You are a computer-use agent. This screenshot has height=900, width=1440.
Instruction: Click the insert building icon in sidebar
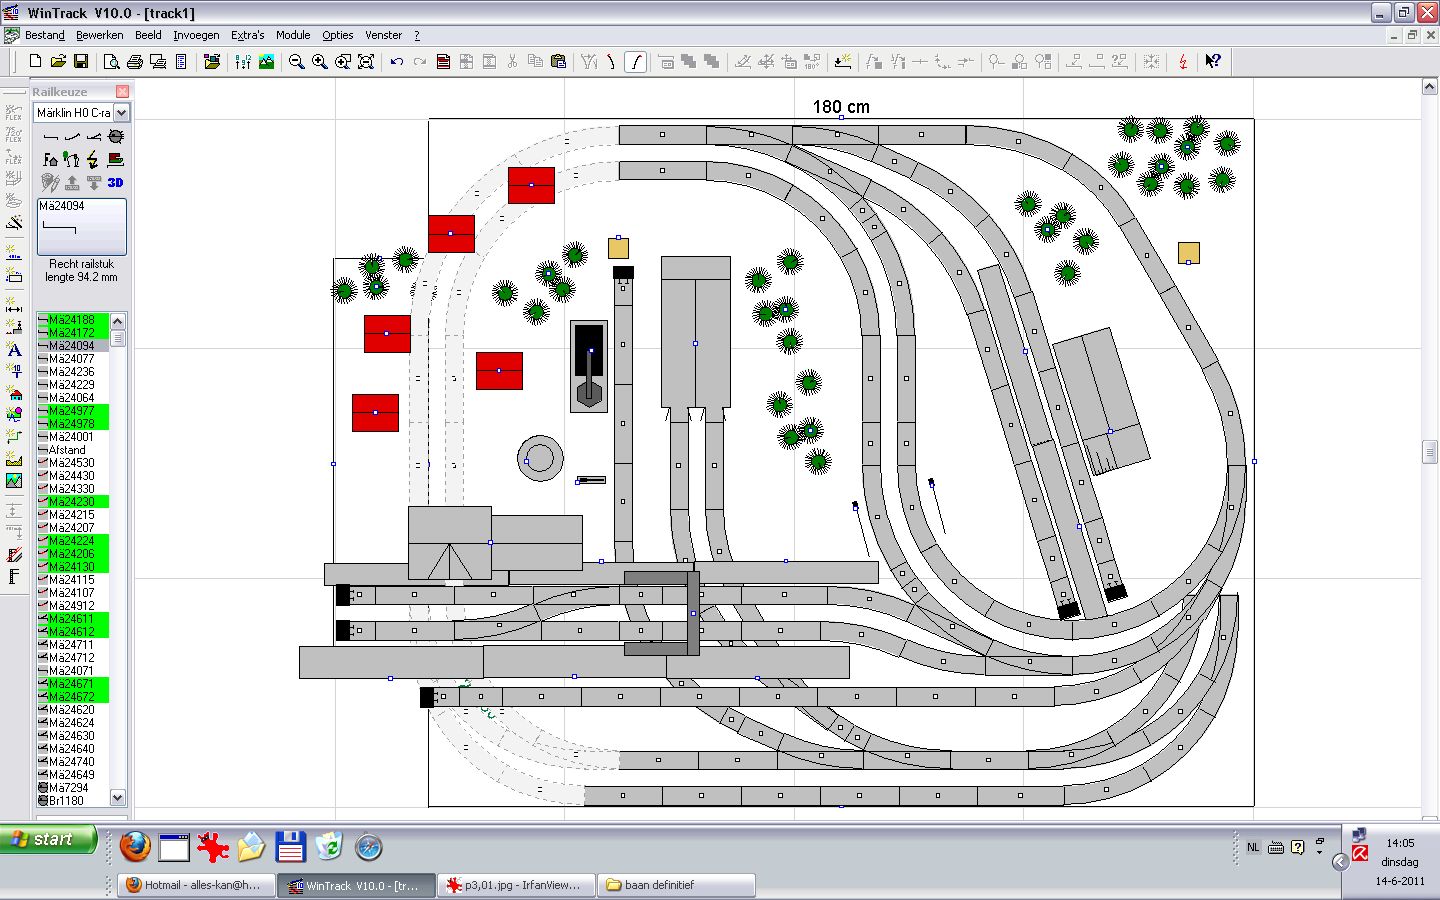[14, 393]
